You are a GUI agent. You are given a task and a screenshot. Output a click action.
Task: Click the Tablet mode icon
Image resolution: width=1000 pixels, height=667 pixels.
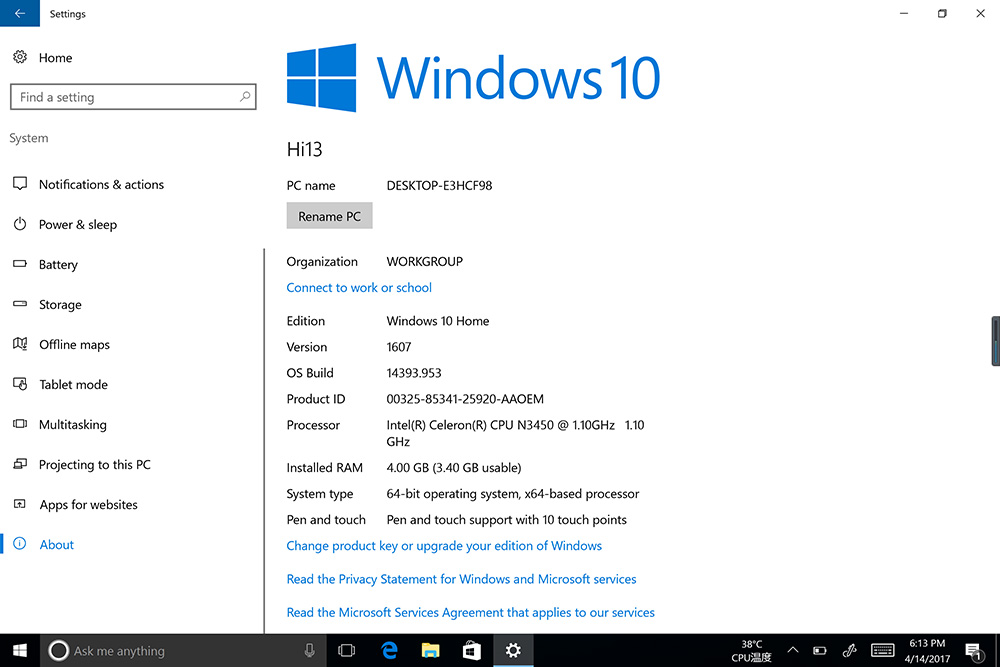(20, 384)
